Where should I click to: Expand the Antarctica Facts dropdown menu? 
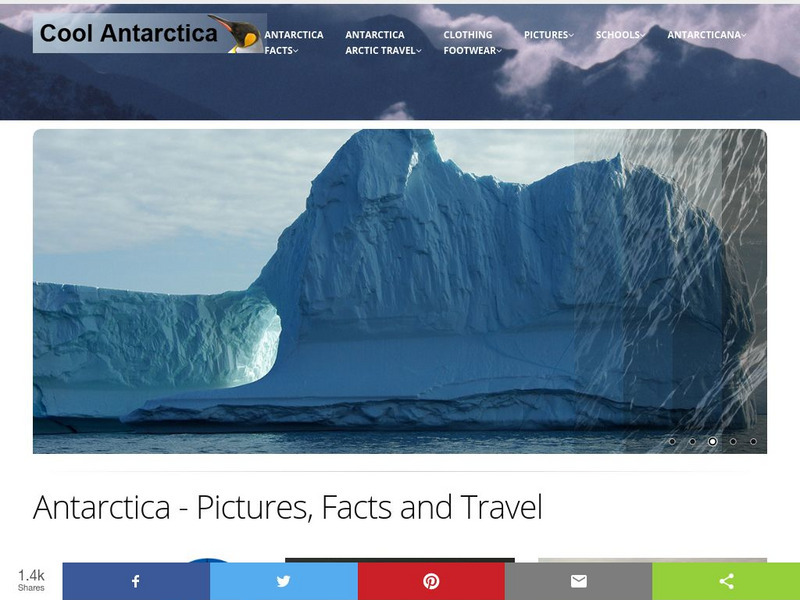point(294,42)
